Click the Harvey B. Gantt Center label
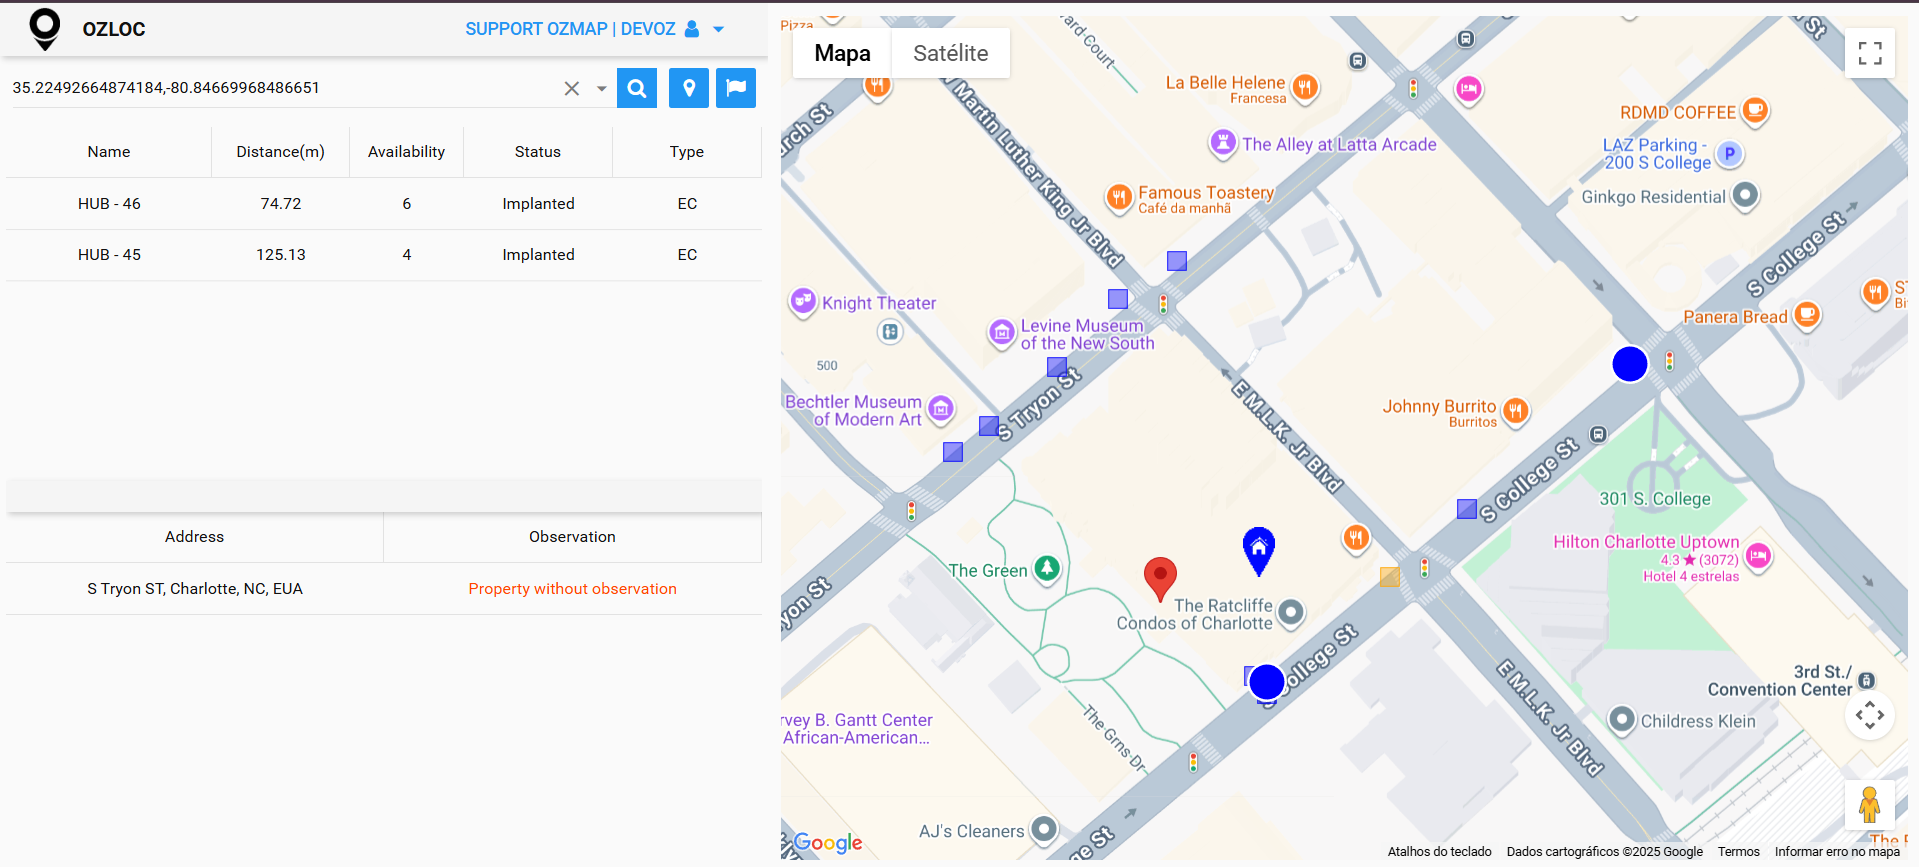This screenshot has width=1919, height=867. 857,729
